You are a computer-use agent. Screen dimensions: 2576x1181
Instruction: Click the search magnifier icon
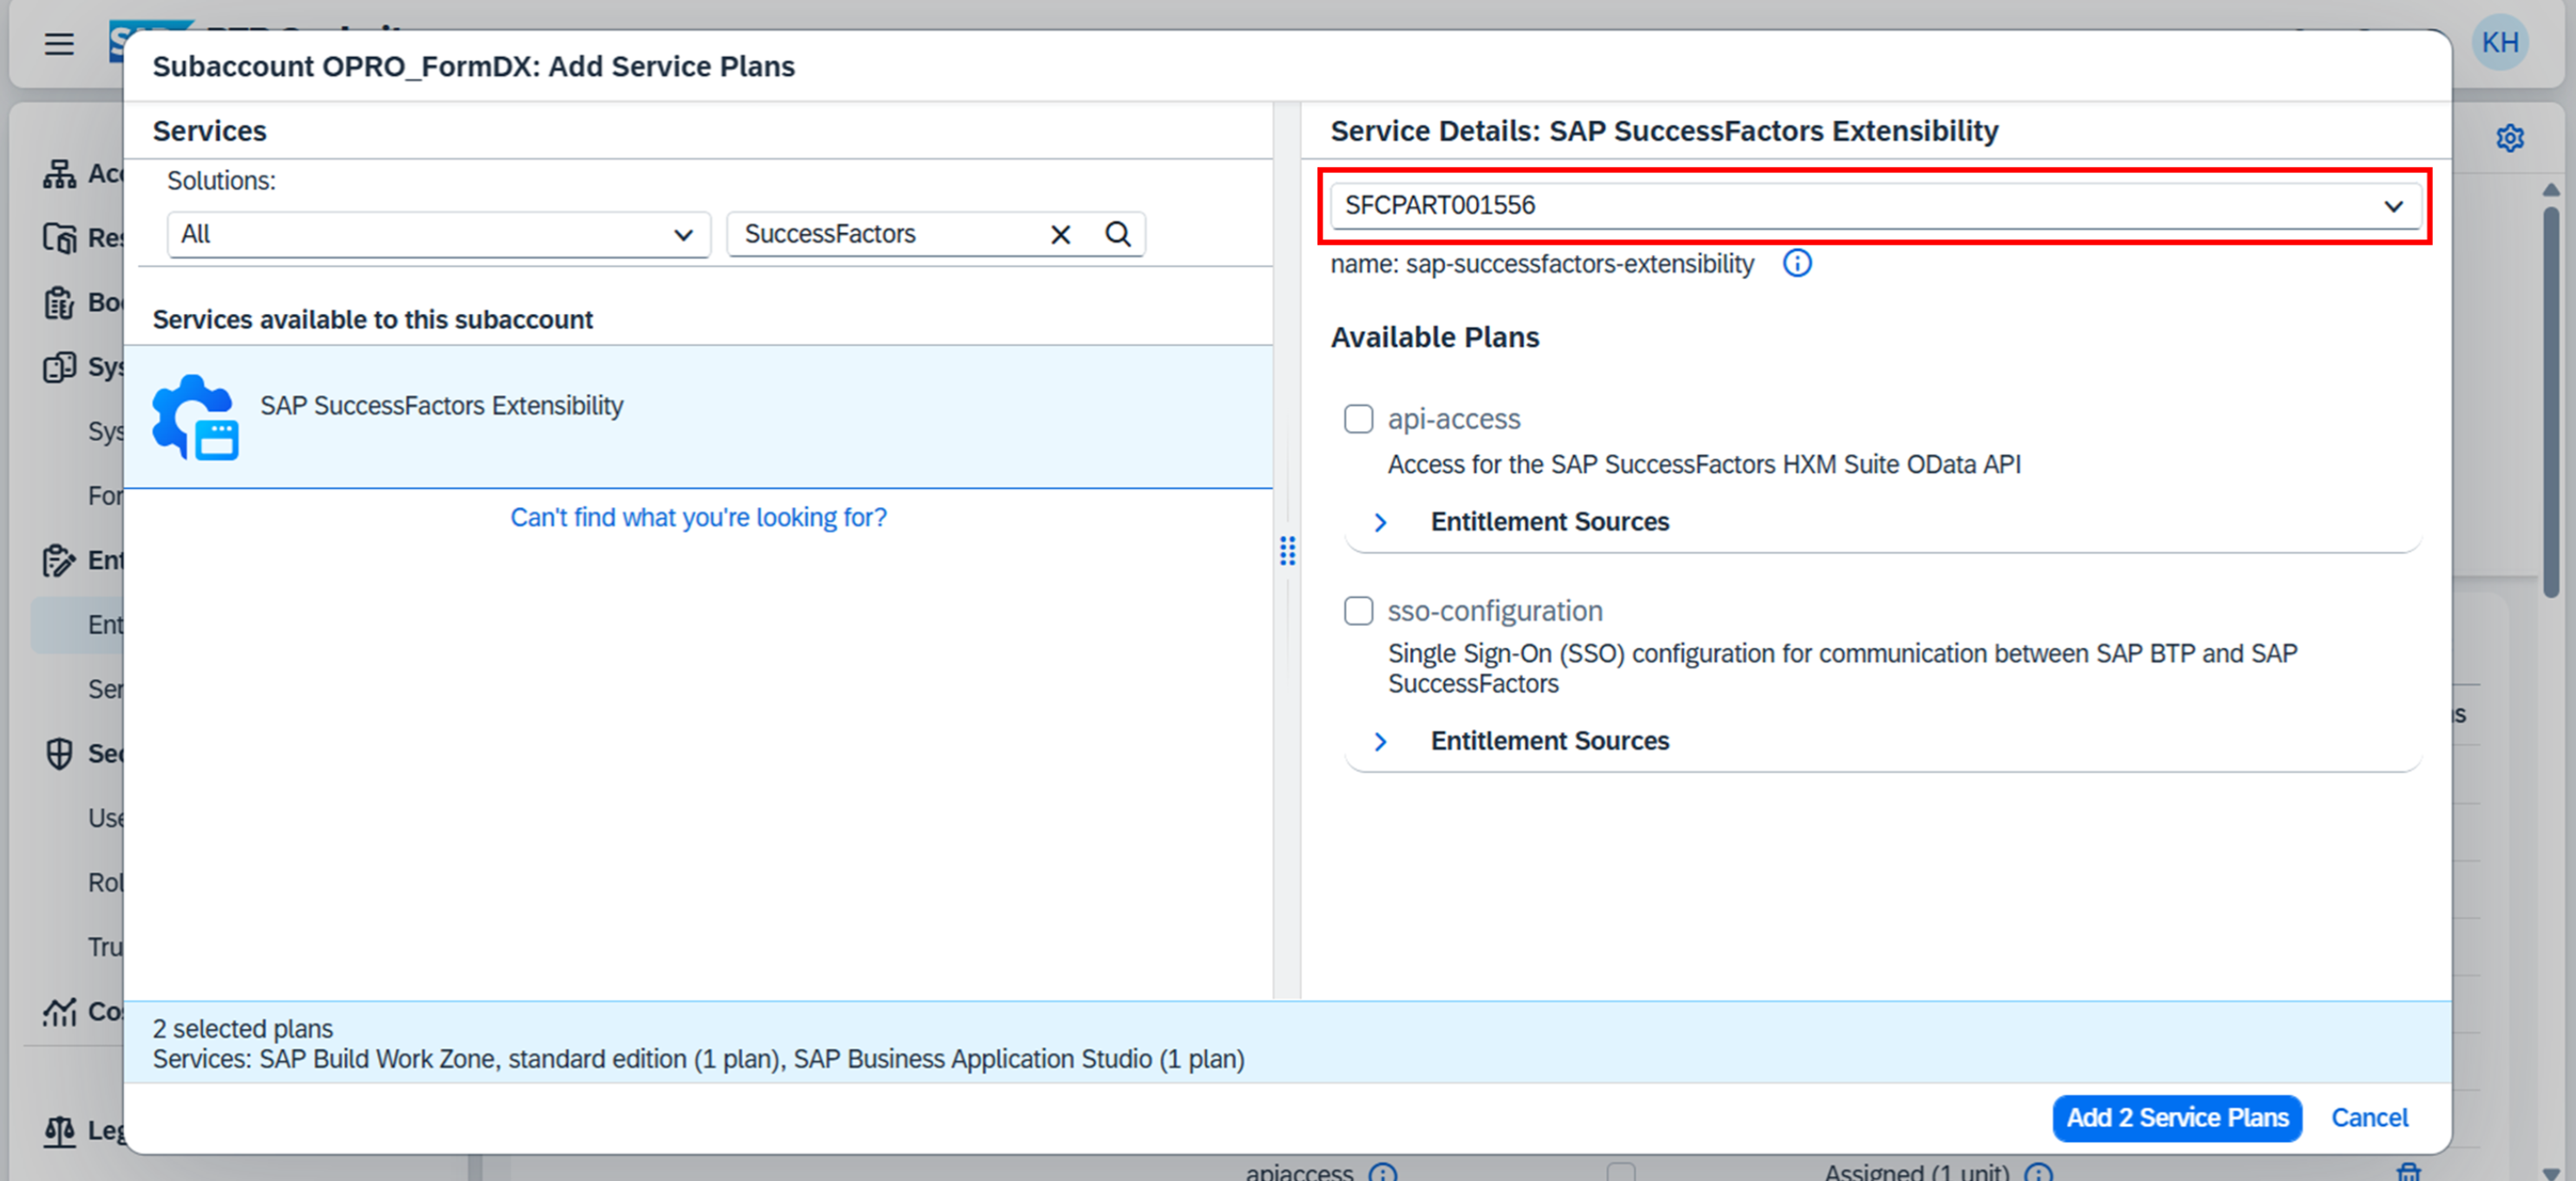(1117, 234)
